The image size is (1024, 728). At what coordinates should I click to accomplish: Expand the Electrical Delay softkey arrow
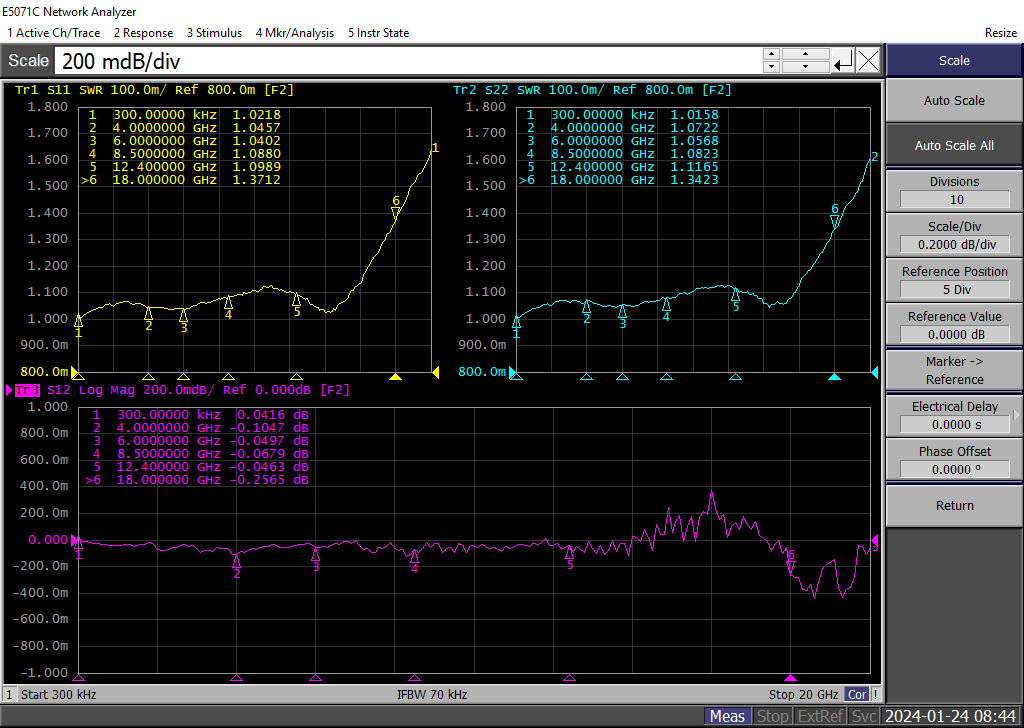point(1016,415)
